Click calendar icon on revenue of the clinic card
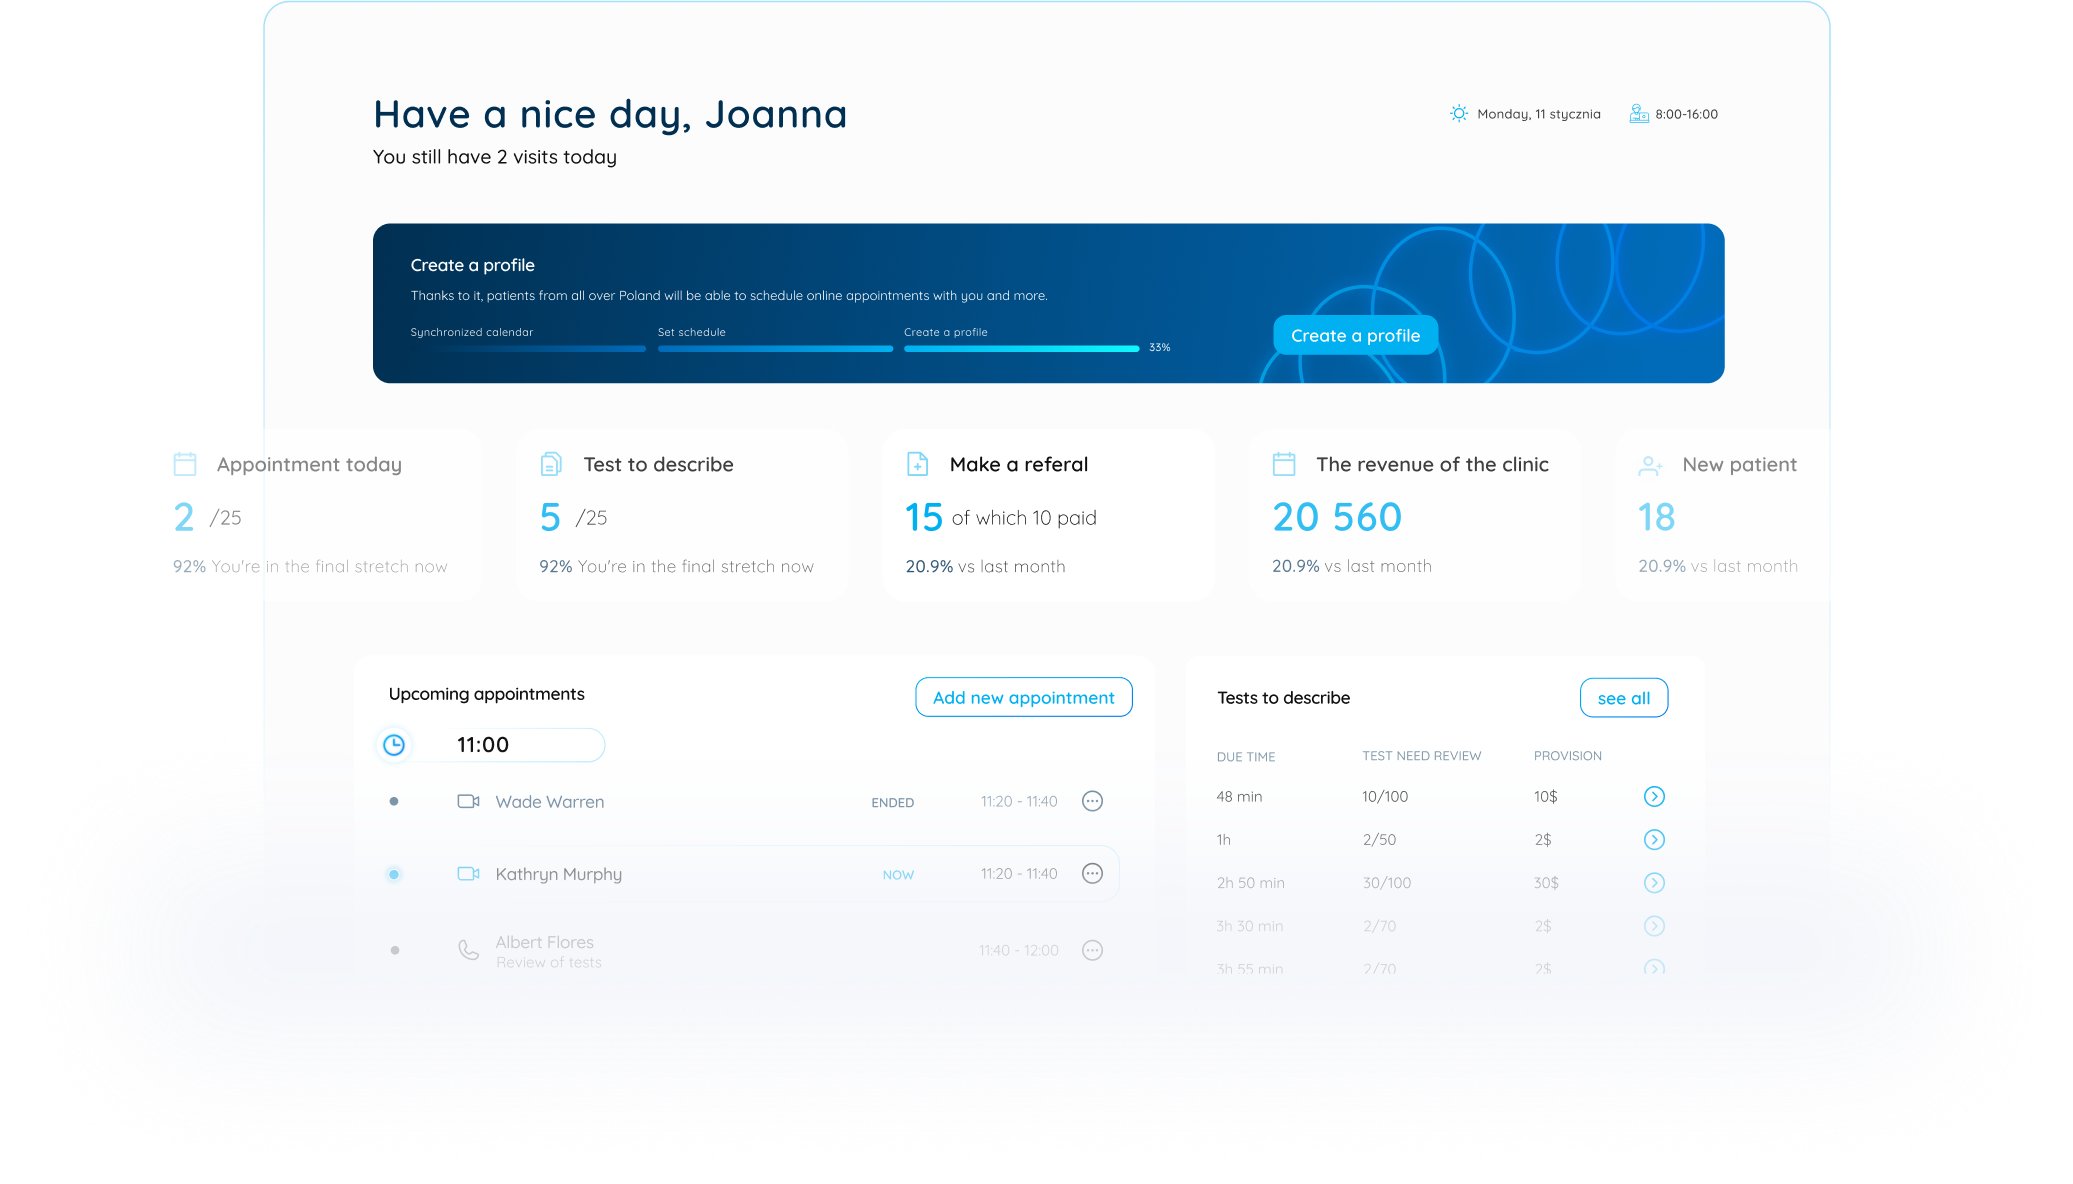This screenshot has width=2073, height=1184. pyautogui.click(x=1284, y=464)
